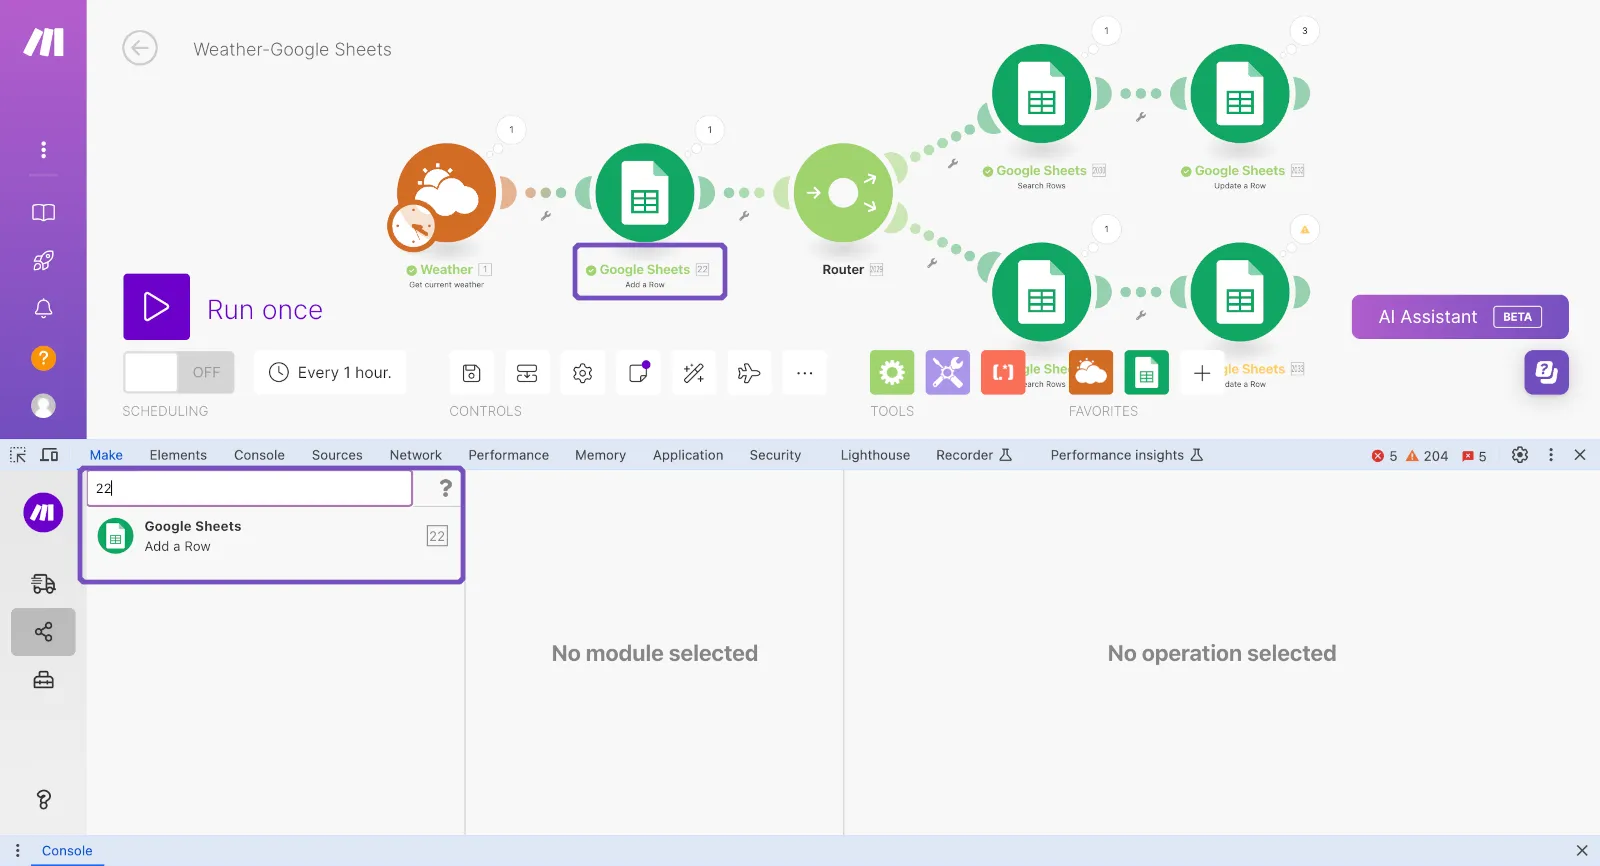Image resolution: width=1600 pixels, height=866 pixels.
Task: Save the scenario with the disk icon
Action: tap(472, 373)
